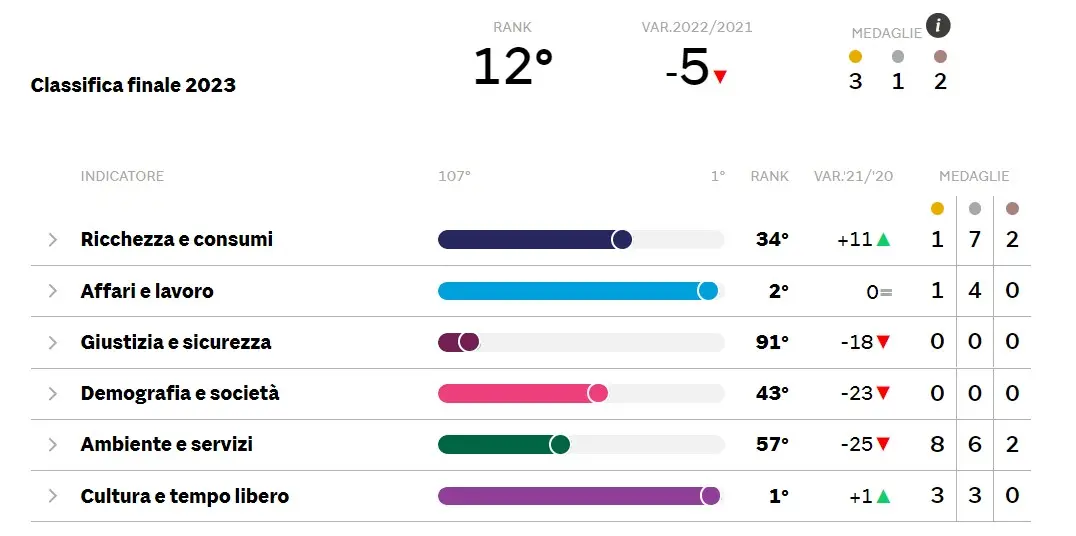
Task: Expand the Ambiente e servizi chevron
Action: tap(53, 445)
